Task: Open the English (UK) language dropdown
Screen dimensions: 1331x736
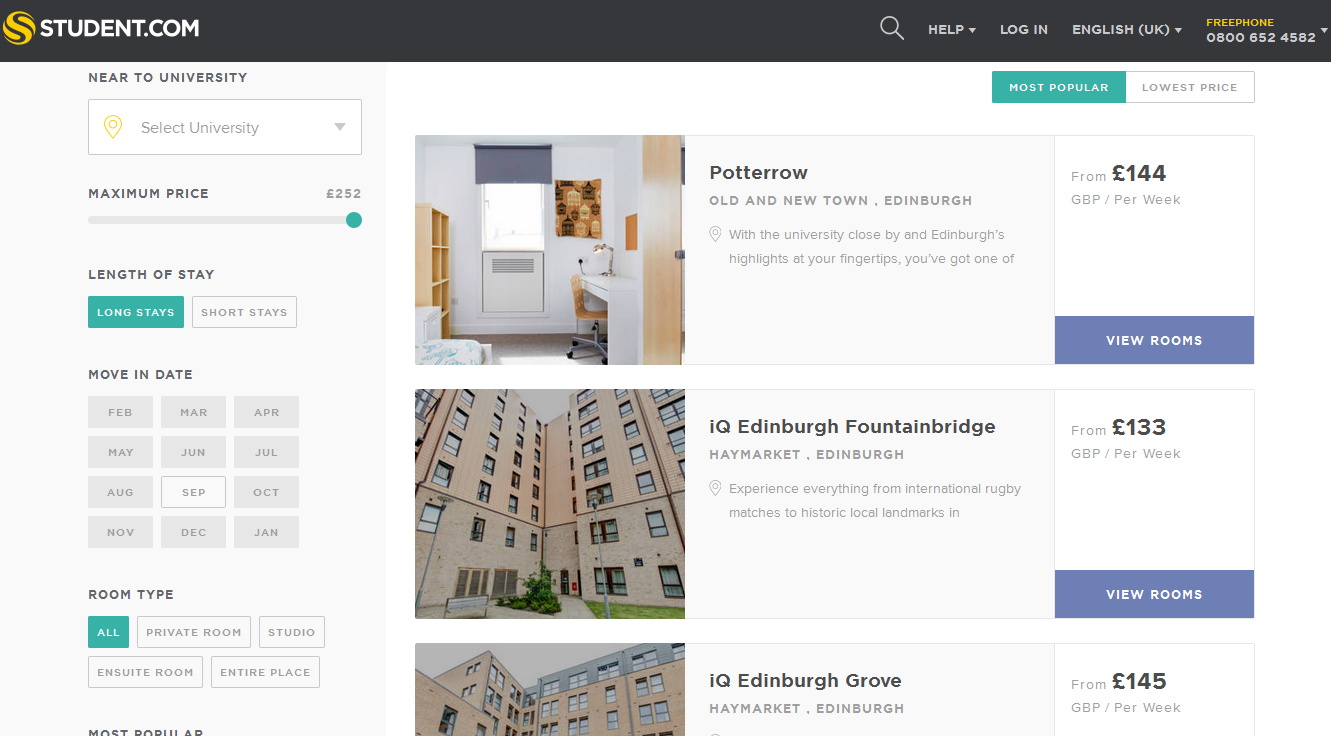Action: (x=1127, y=30)
